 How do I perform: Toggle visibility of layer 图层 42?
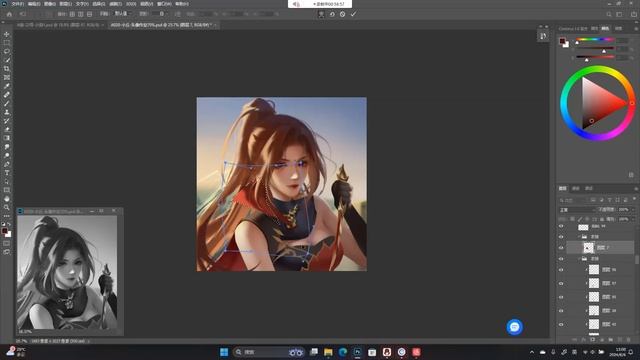tap(561, 324)
